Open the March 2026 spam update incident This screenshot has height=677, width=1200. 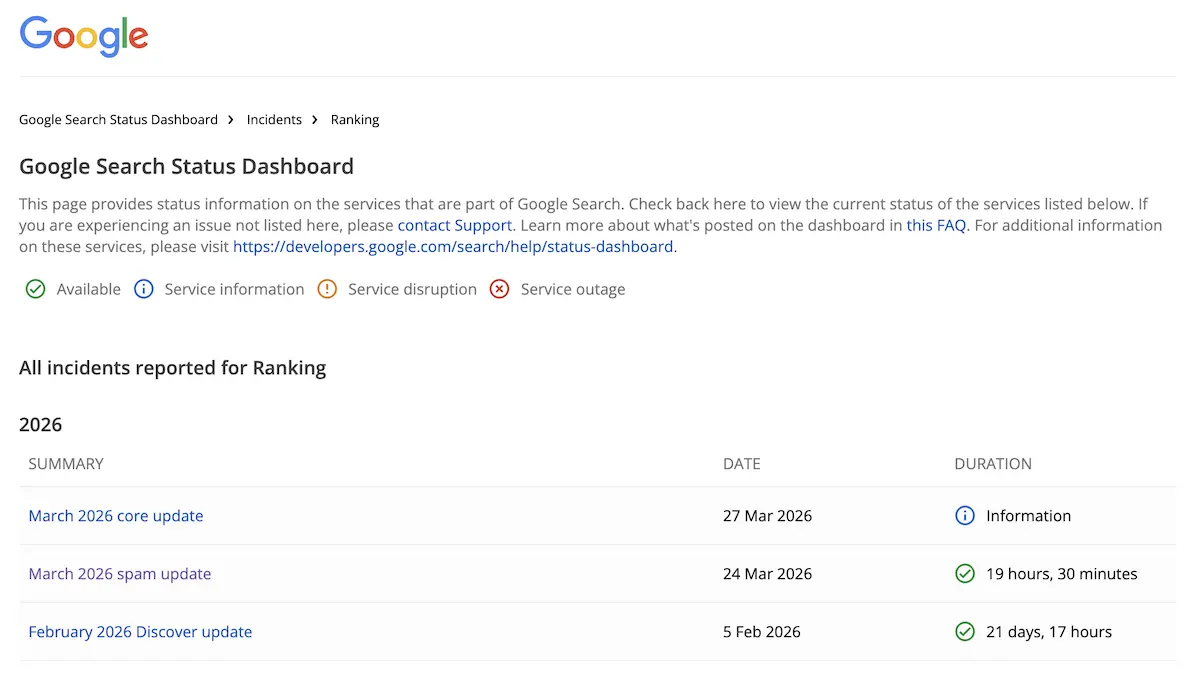coord(120,573)
